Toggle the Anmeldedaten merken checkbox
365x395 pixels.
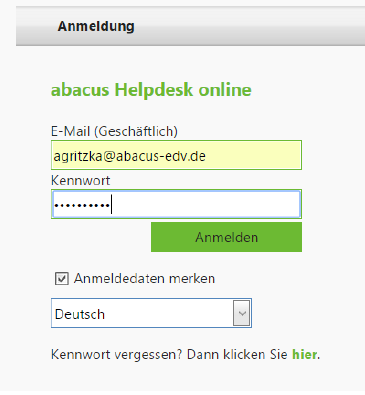62,278
